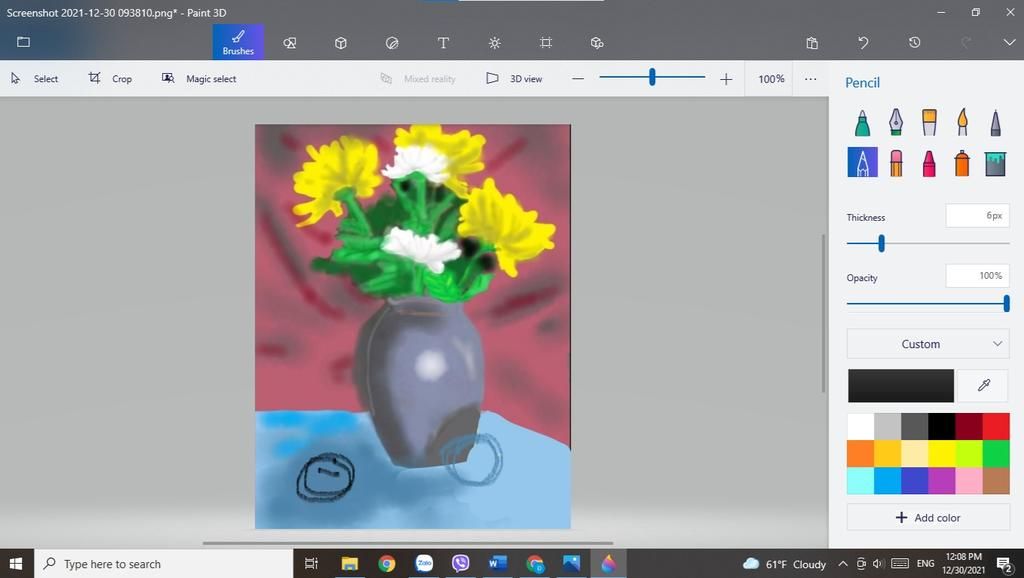Open the 3D library tab
This screenshot has width=1024, height=578.
pos(596,42)
